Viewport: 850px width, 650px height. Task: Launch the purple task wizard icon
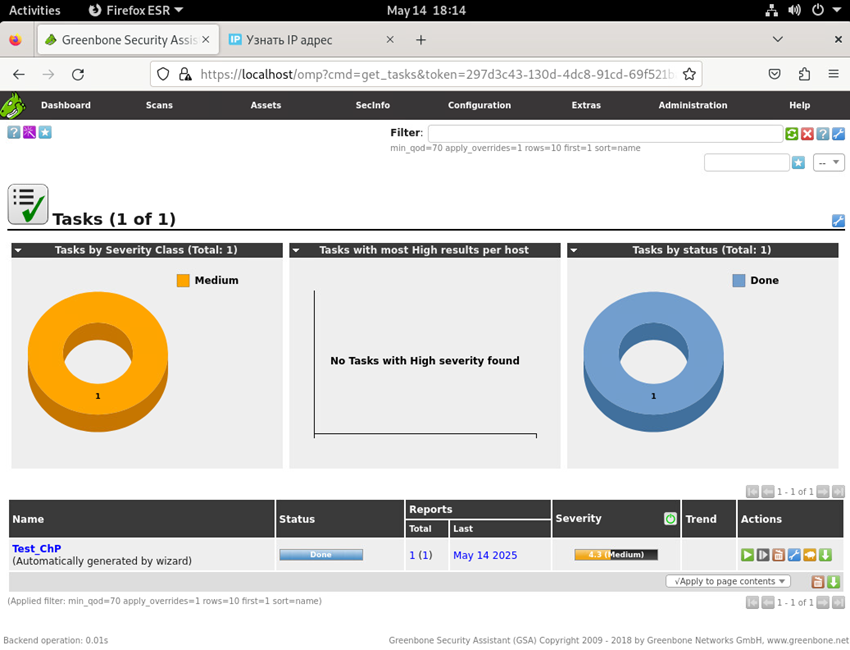coord(29,132)
